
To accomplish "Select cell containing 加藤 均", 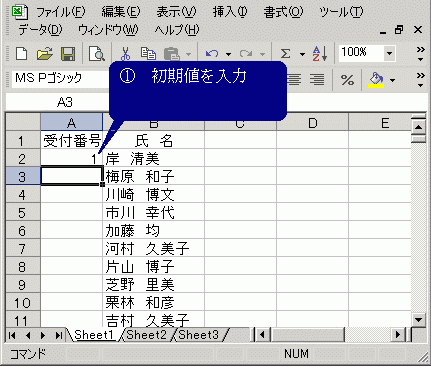I will 153,230.
